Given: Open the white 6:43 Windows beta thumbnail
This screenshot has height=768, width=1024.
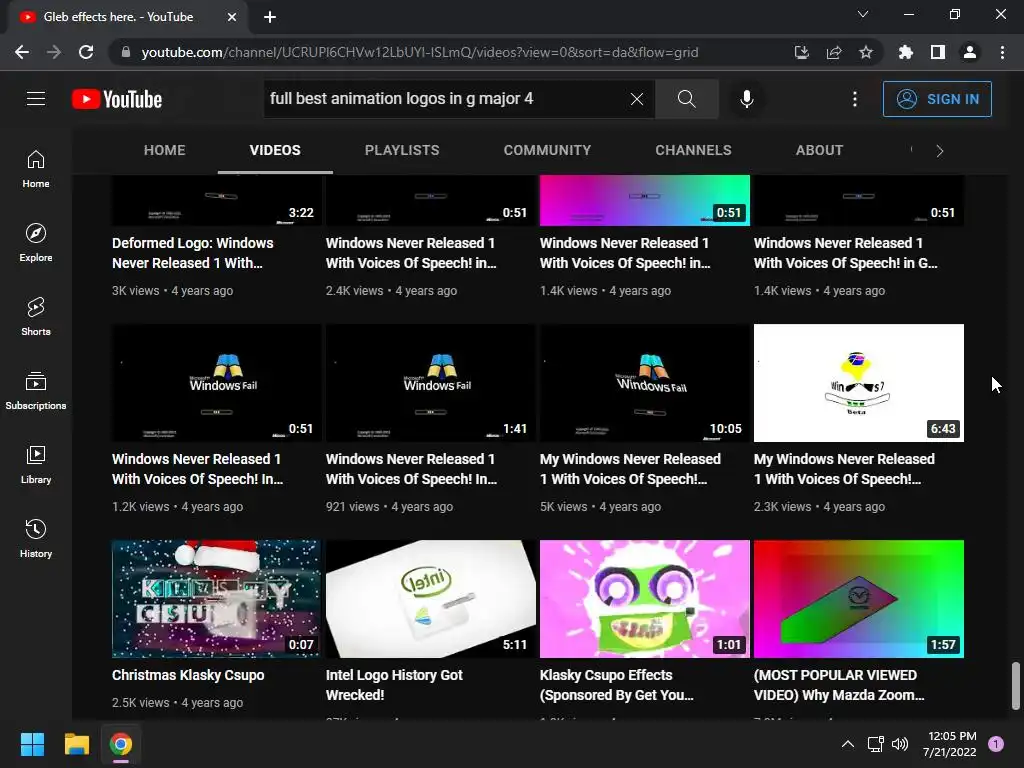Looking at the screenshot, I should tap(859, 383).
